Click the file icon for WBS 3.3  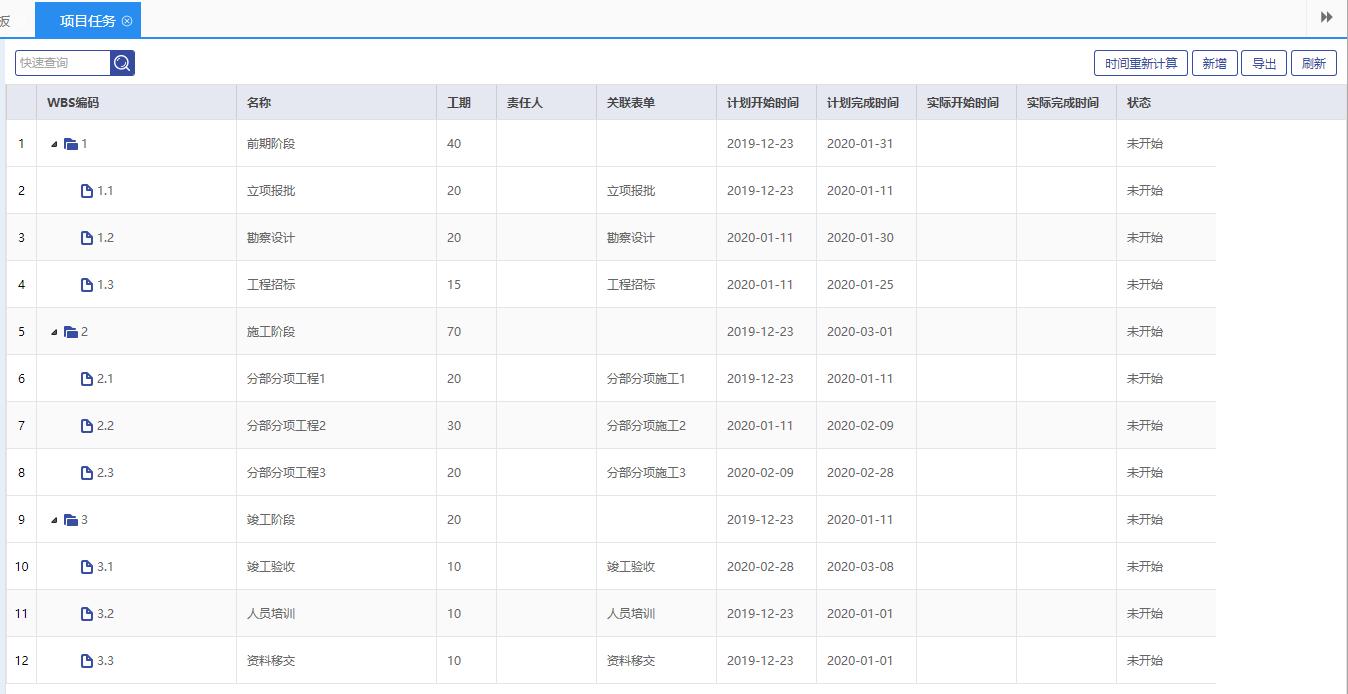(87, 661)
